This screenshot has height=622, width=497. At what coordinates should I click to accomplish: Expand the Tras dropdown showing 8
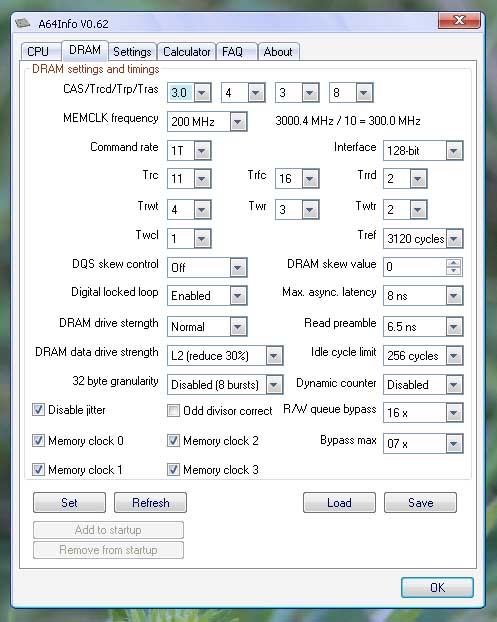coord(364,93)
